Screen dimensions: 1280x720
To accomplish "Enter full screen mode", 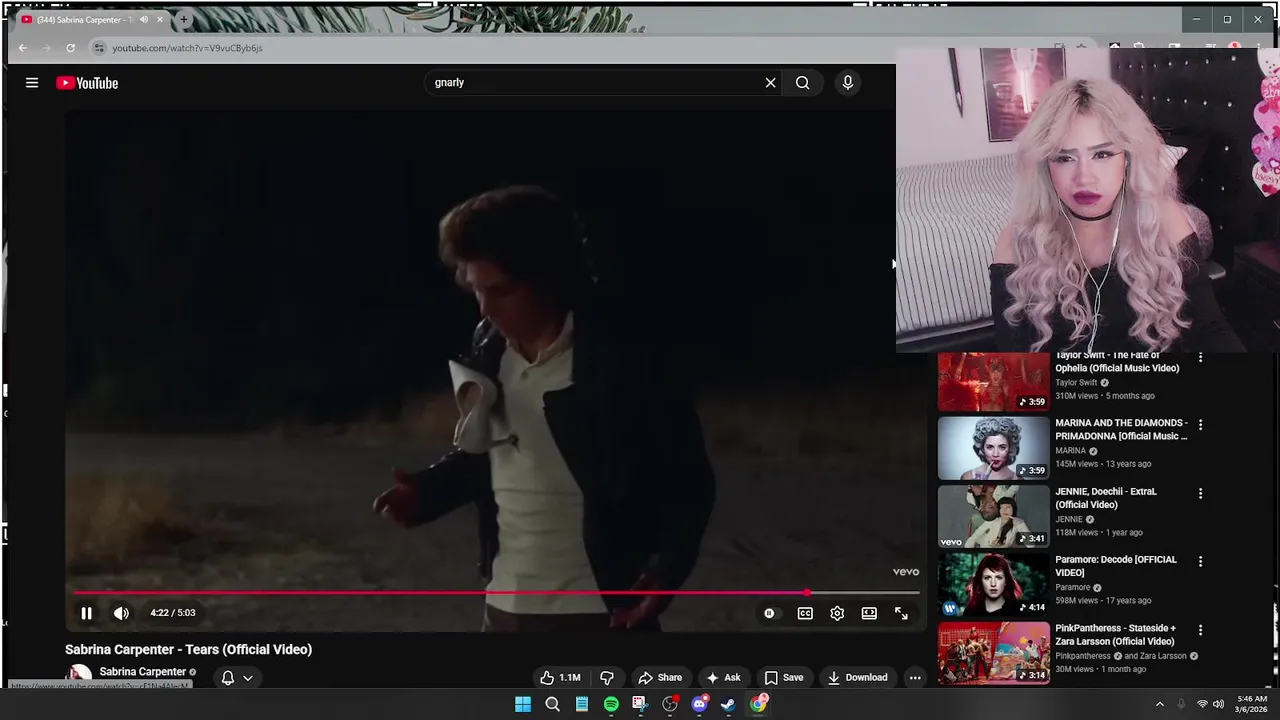I will click(901, 613).
